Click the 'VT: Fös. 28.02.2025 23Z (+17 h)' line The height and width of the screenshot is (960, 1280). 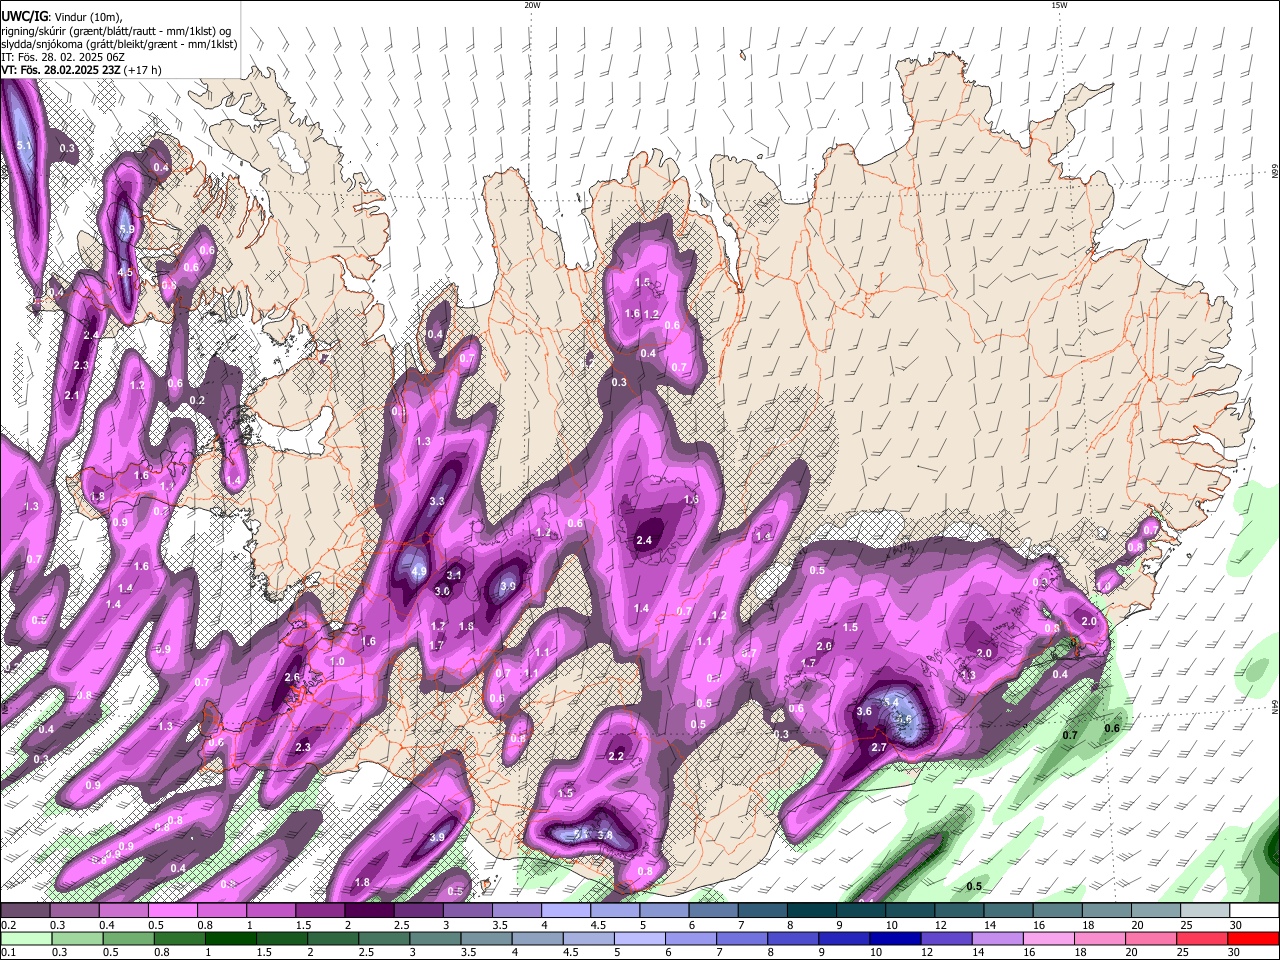[81, 70]
